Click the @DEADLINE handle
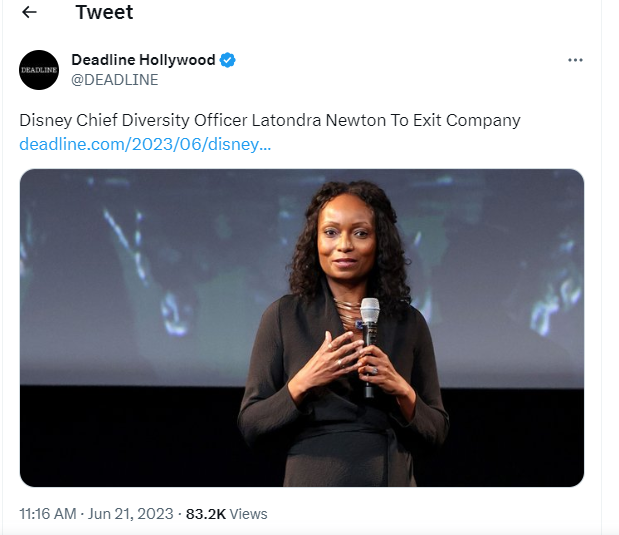619x535 pixels. click(x=114, y=80)
